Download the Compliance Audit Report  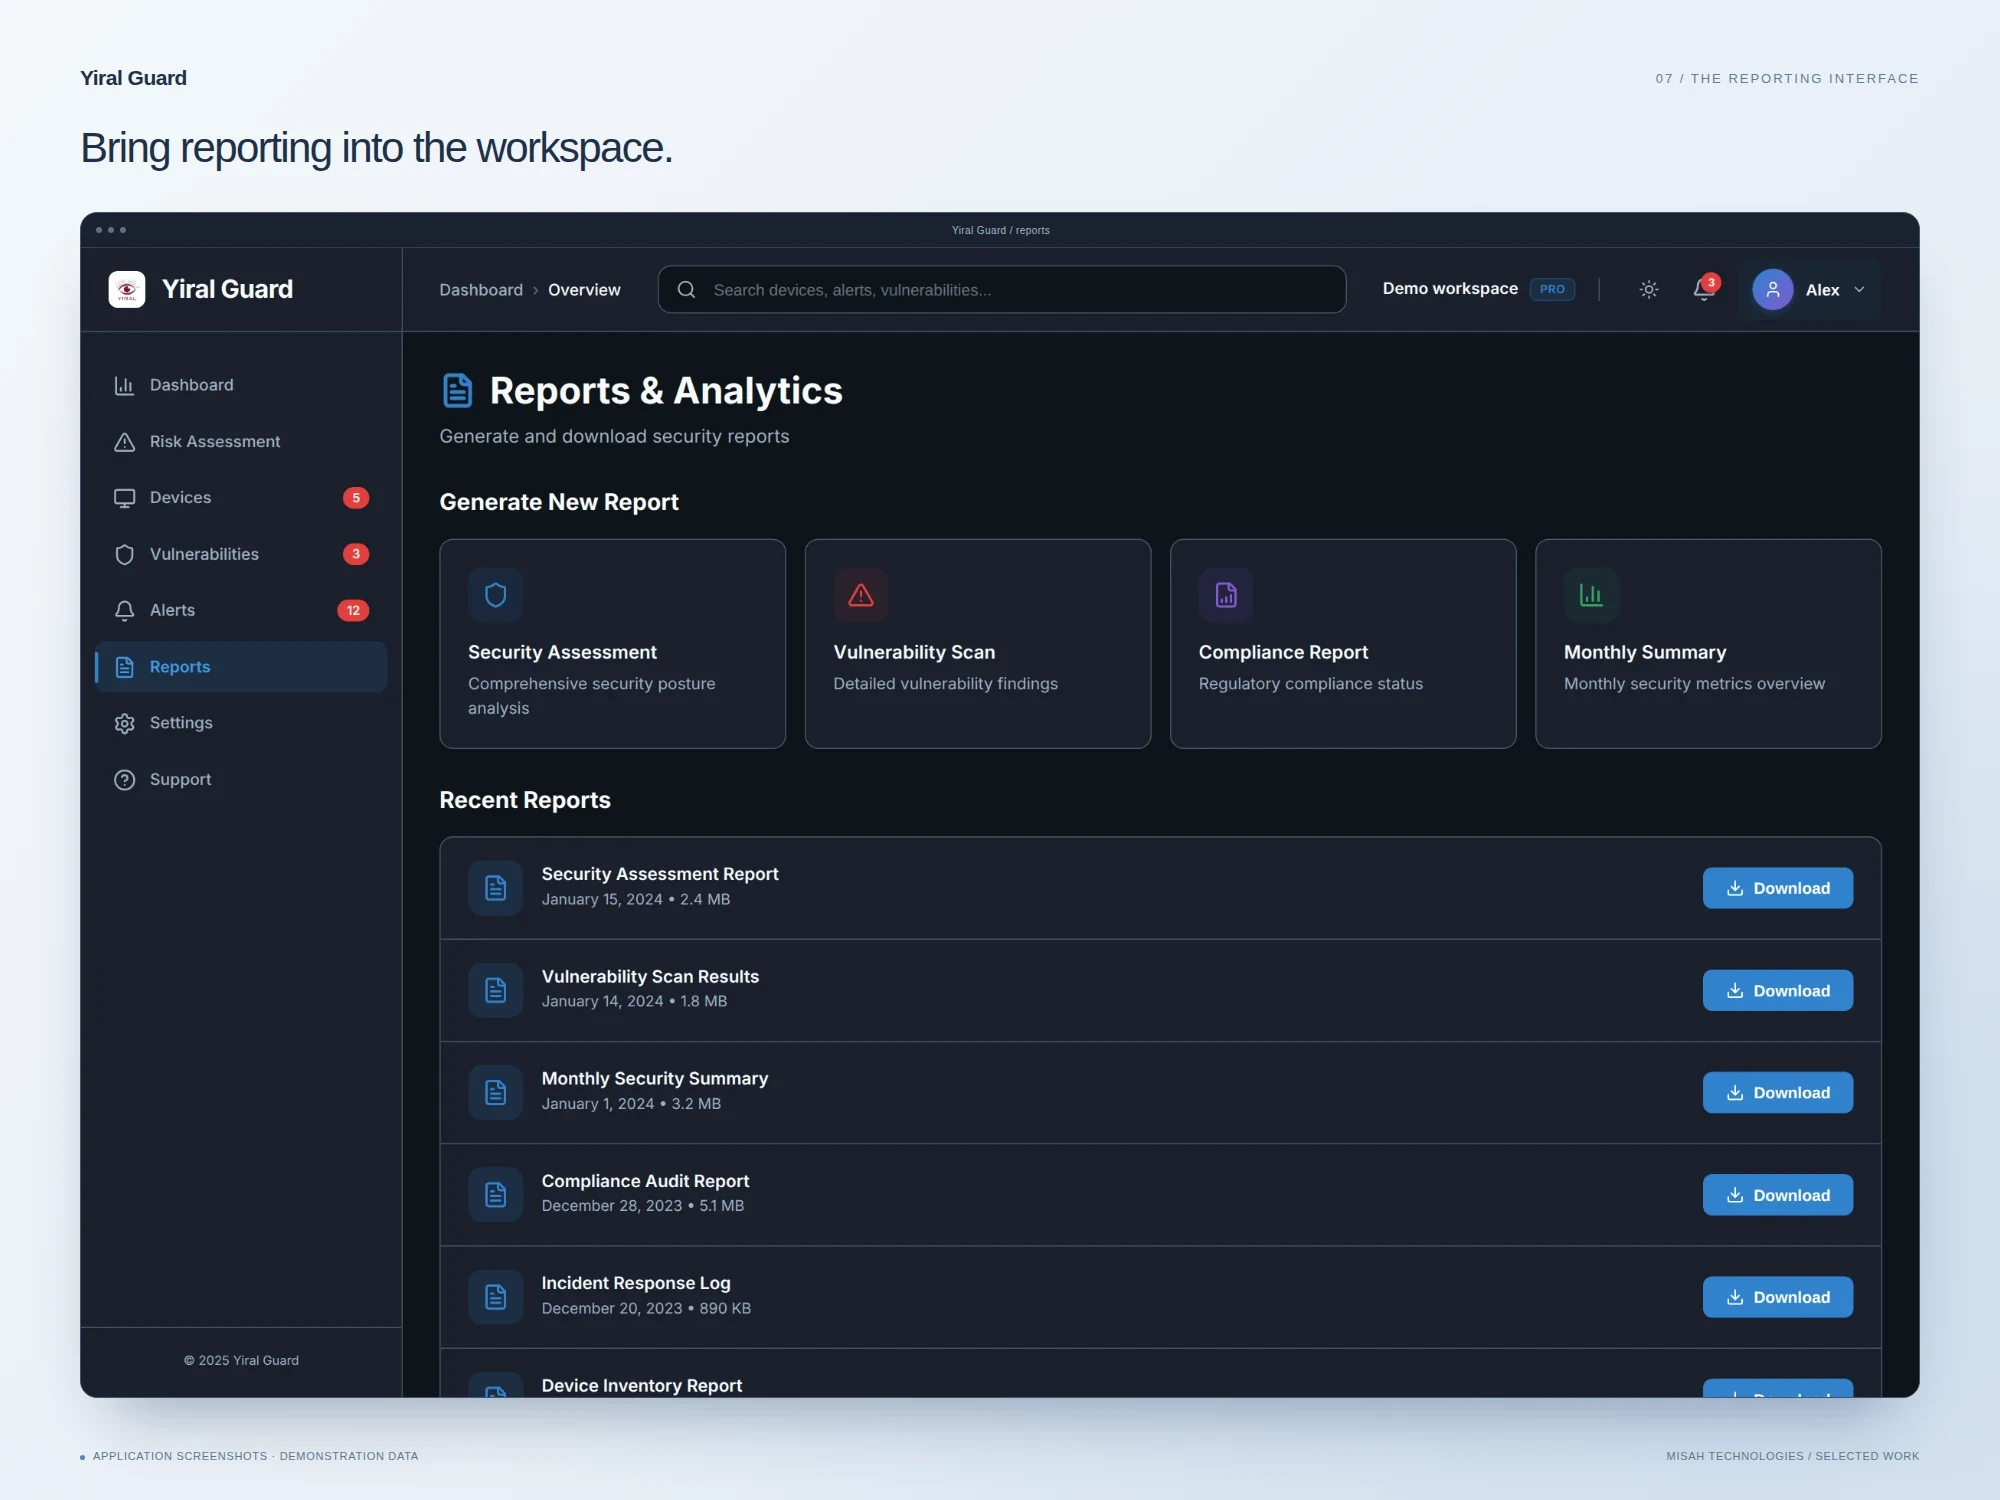[x=1777, y=1195]
